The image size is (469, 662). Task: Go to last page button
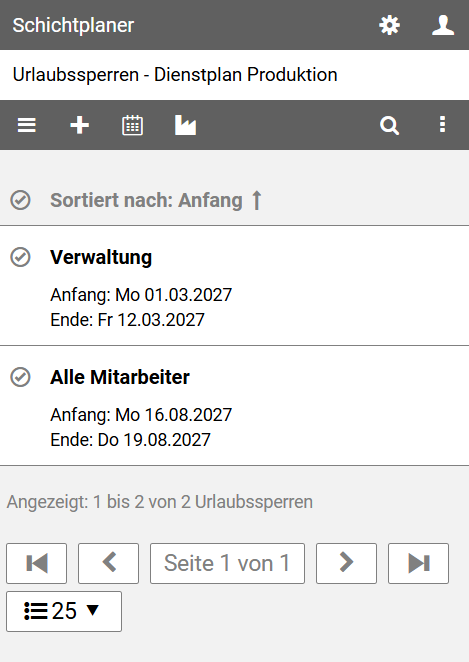click(x=418, y=563)
